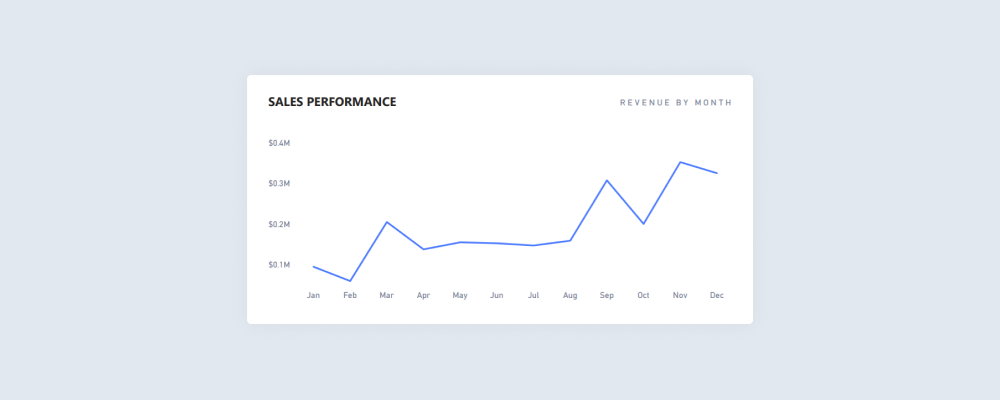The height and width of the screenshot is (400, 1000).
Task: Select the Aug month label
Action: coord(570,296)
